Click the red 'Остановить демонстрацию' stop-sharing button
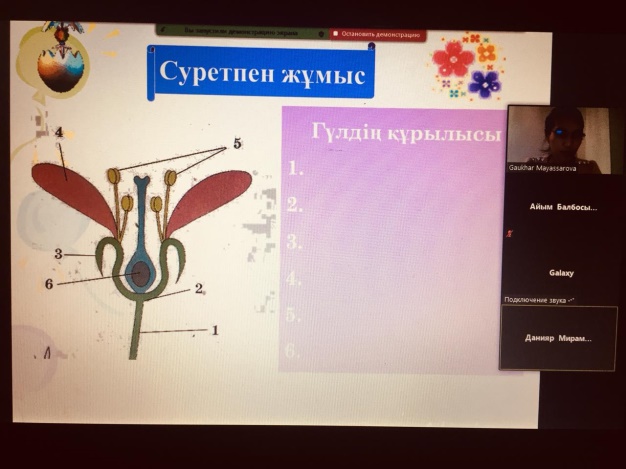 click(x=377, y=34)
